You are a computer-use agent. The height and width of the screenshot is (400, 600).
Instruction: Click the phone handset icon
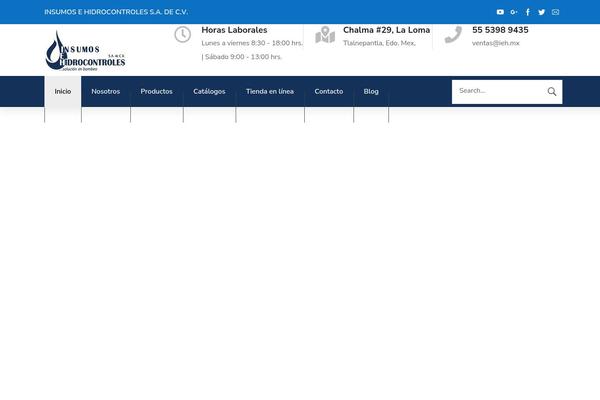click(453, 34)
